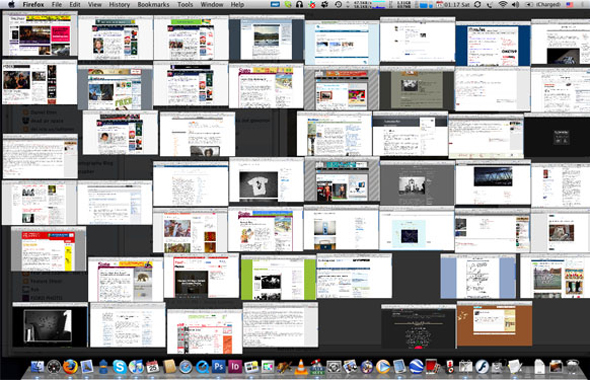The width and height of the screenshot is (590, 380).
Task: Open Skype from the Dock
Action: pos(120,366)
